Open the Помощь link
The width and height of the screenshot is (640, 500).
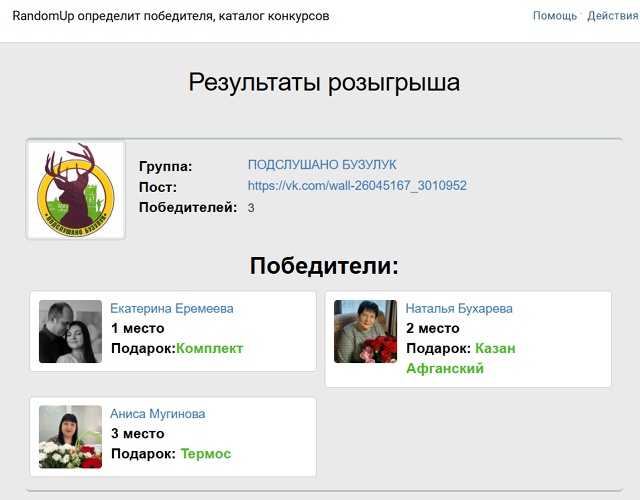[x=555, y=16]
